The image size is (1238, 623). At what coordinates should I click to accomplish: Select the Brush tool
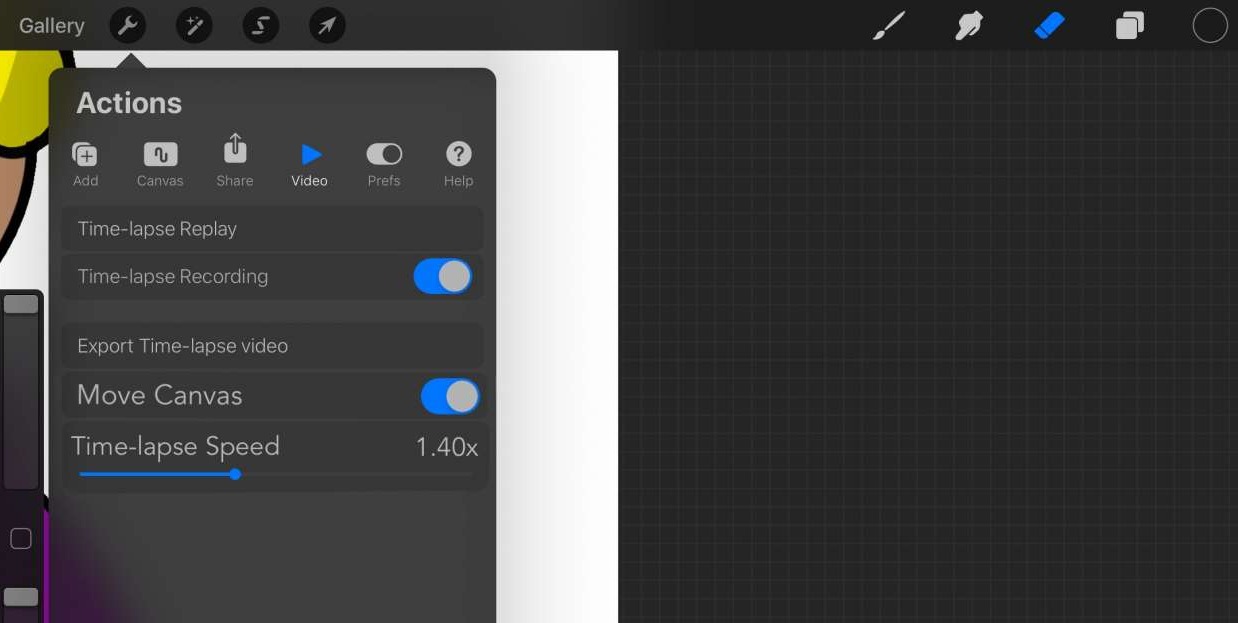click(888, 26)
